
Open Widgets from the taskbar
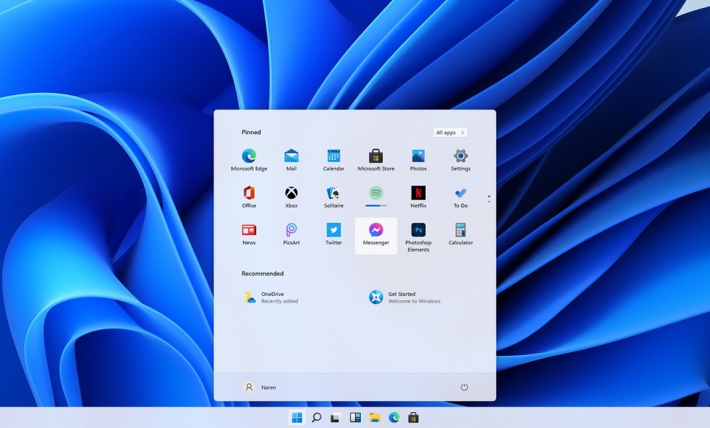[x=355, y=417]
